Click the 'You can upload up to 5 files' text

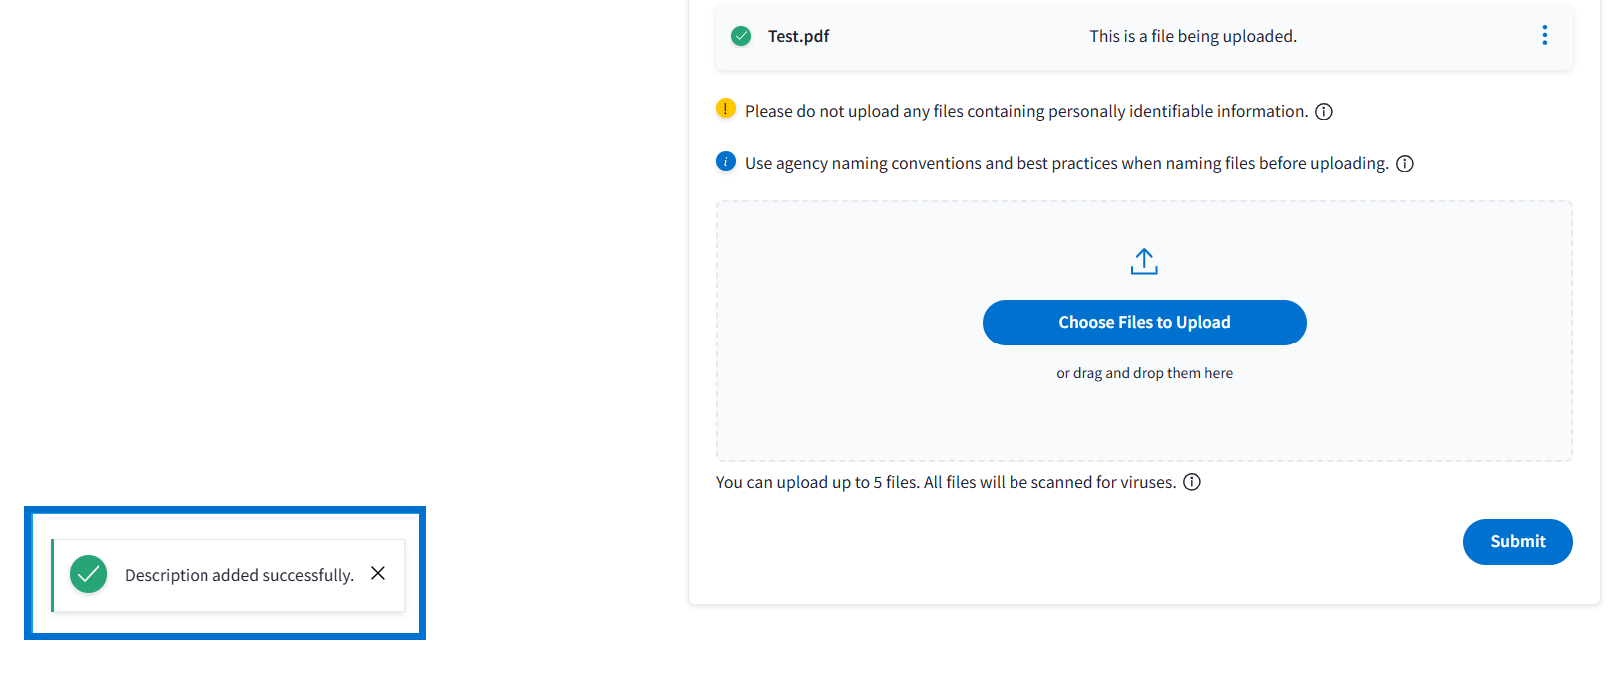pos(945,482)
